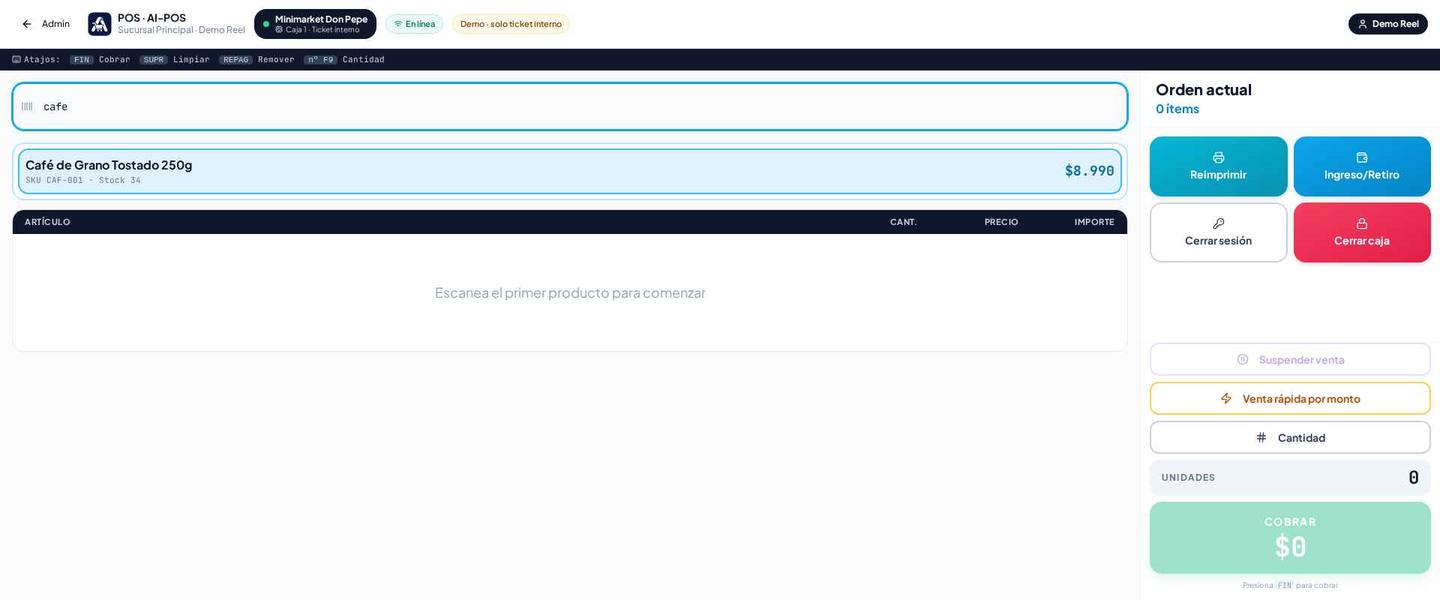Viewport: 1440px width, 600px height.
Task: Click the hash icon beside Cantidad
Action: [1262, 437]
